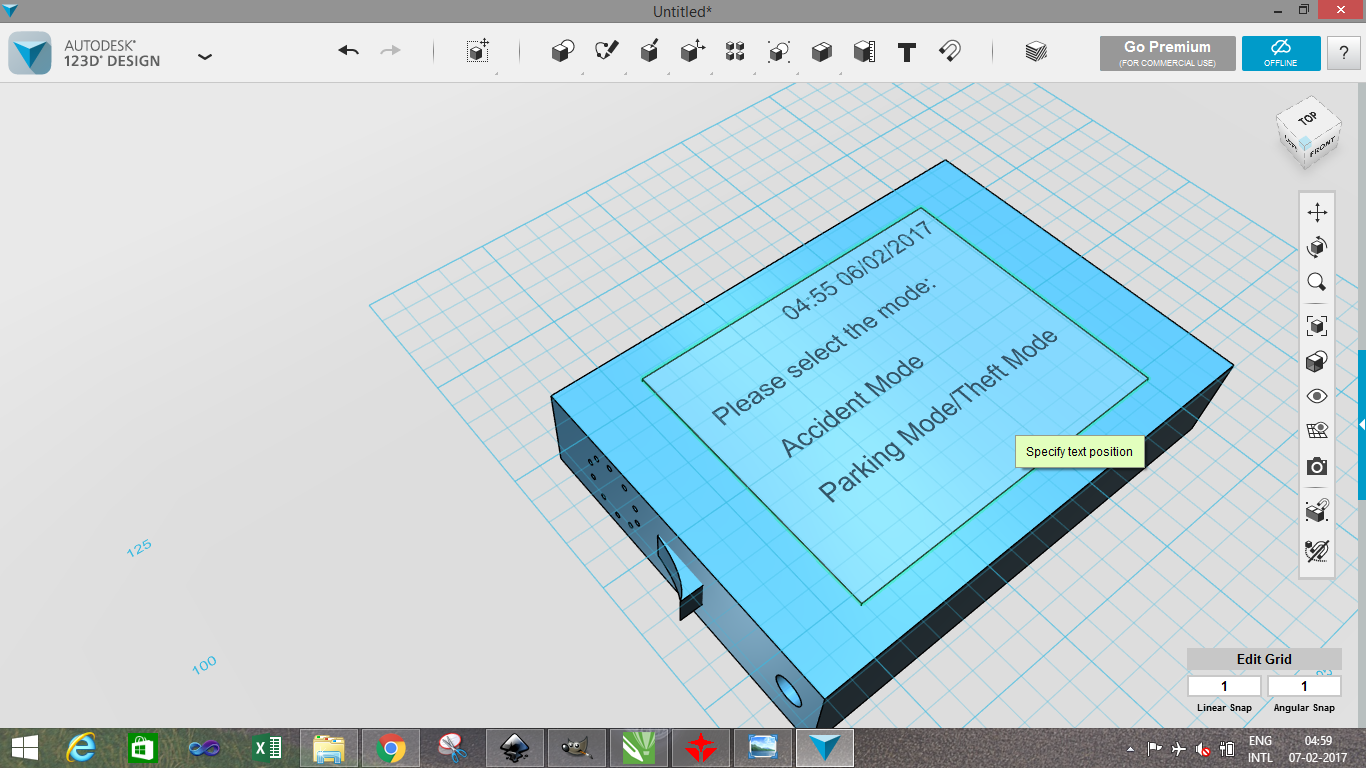Expand the collapsed right side panel arrow
Screen dimensions: 1366x768
(x=1361, y=425)
